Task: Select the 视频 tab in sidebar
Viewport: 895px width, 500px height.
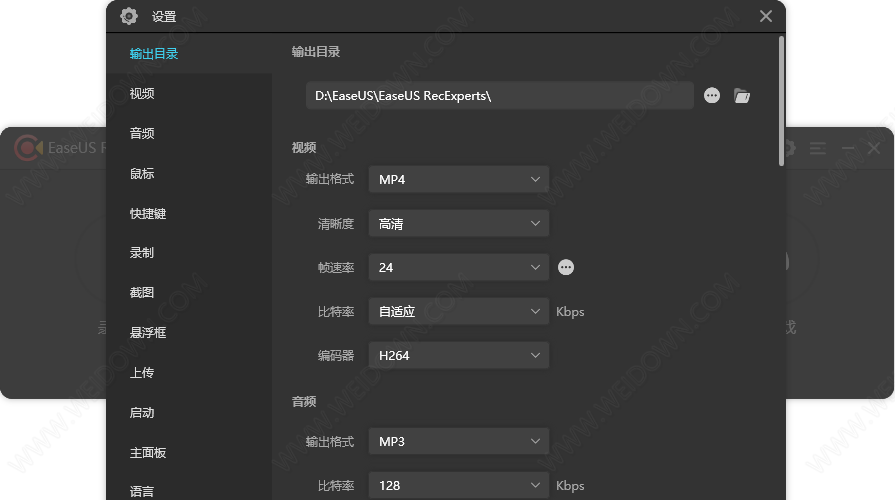Action: 142,94
